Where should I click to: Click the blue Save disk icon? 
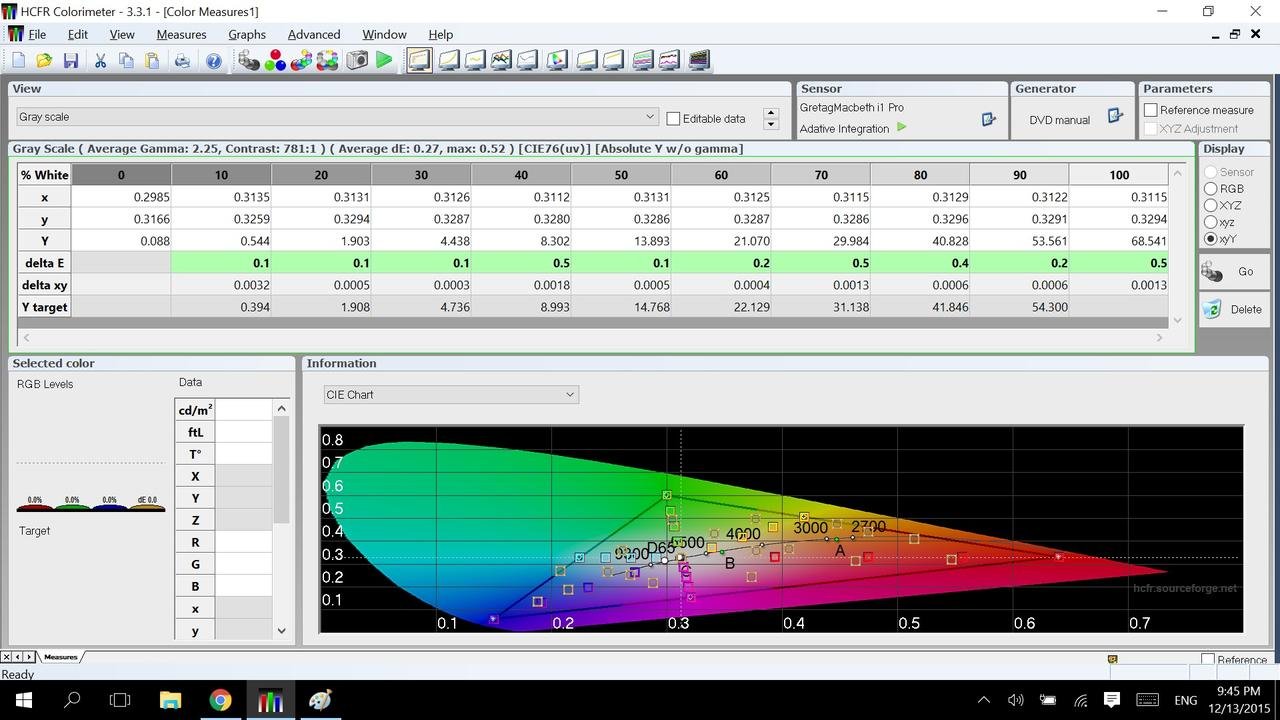[71, 61]
